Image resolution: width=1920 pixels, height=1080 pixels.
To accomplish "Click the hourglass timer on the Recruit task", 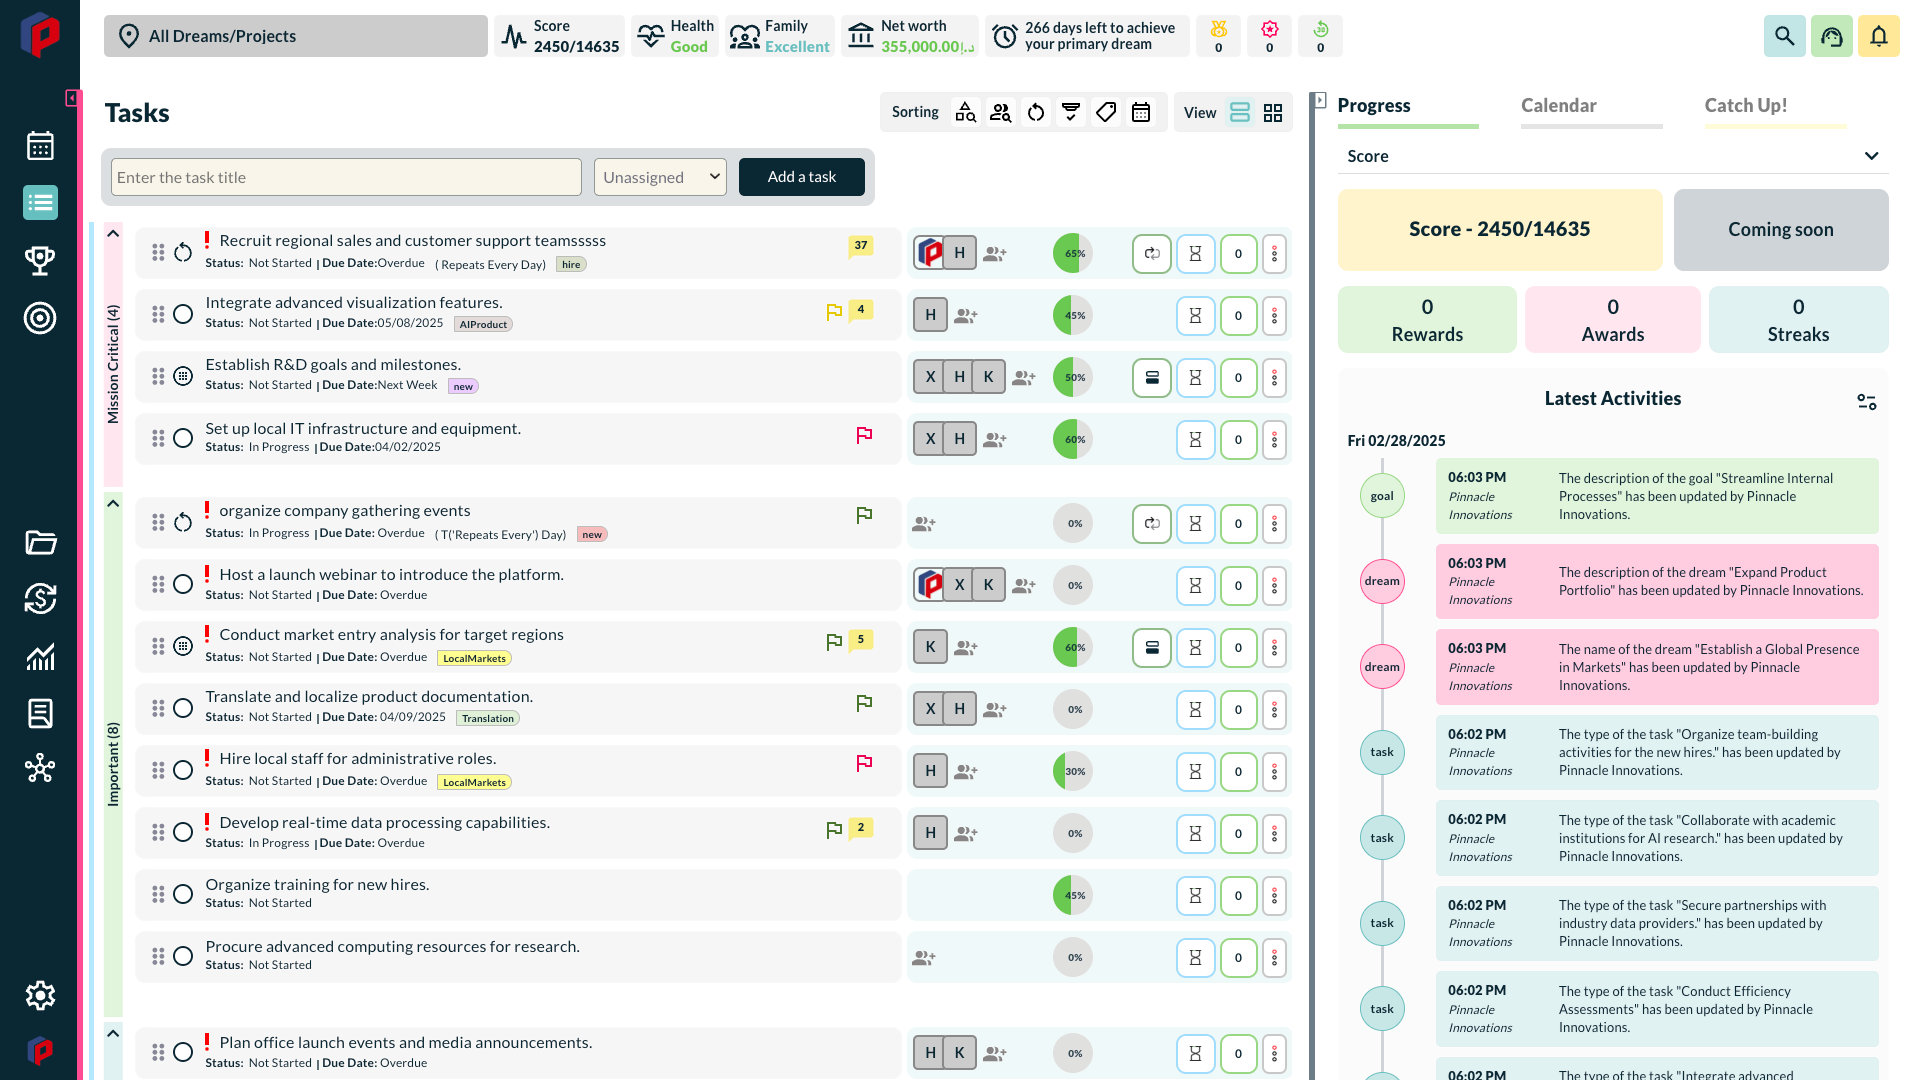I will pos(1195,253).
